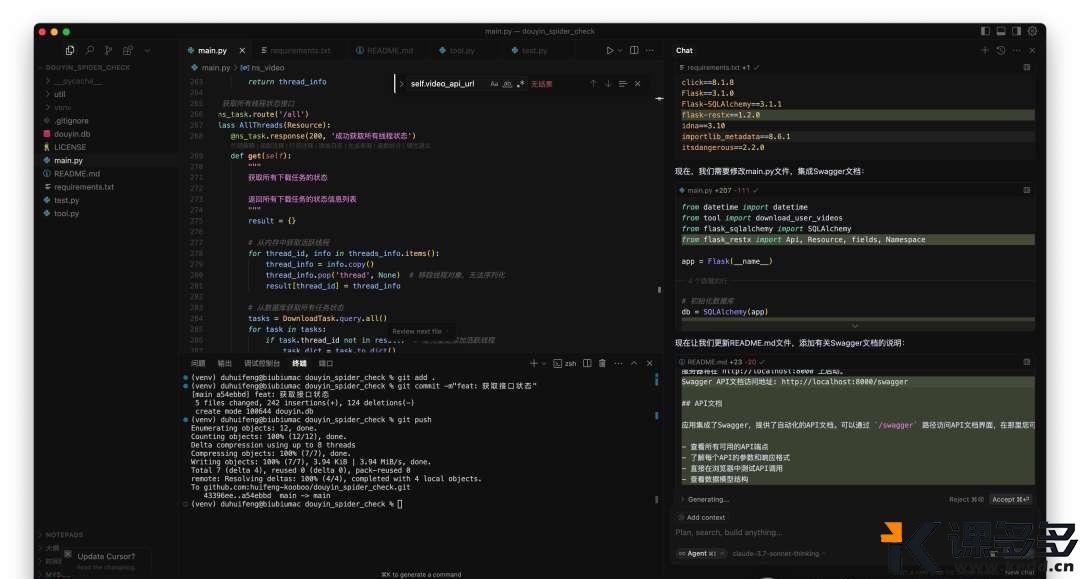Open the Search view in the activity bar
This screenshot has width=1080, height=579.
click(90, 50)
